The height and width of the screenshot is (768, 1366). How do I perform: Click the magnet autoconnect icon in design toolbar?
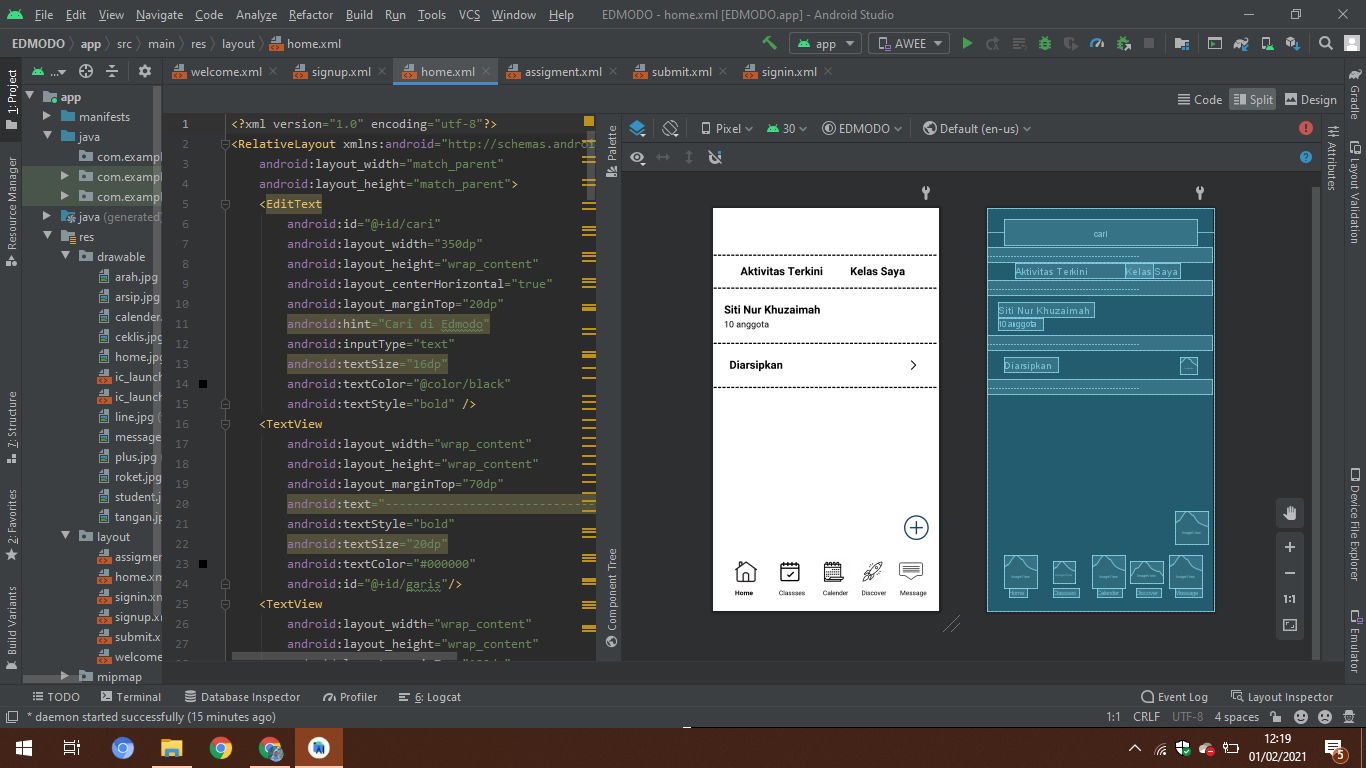(x=714, y=157)
